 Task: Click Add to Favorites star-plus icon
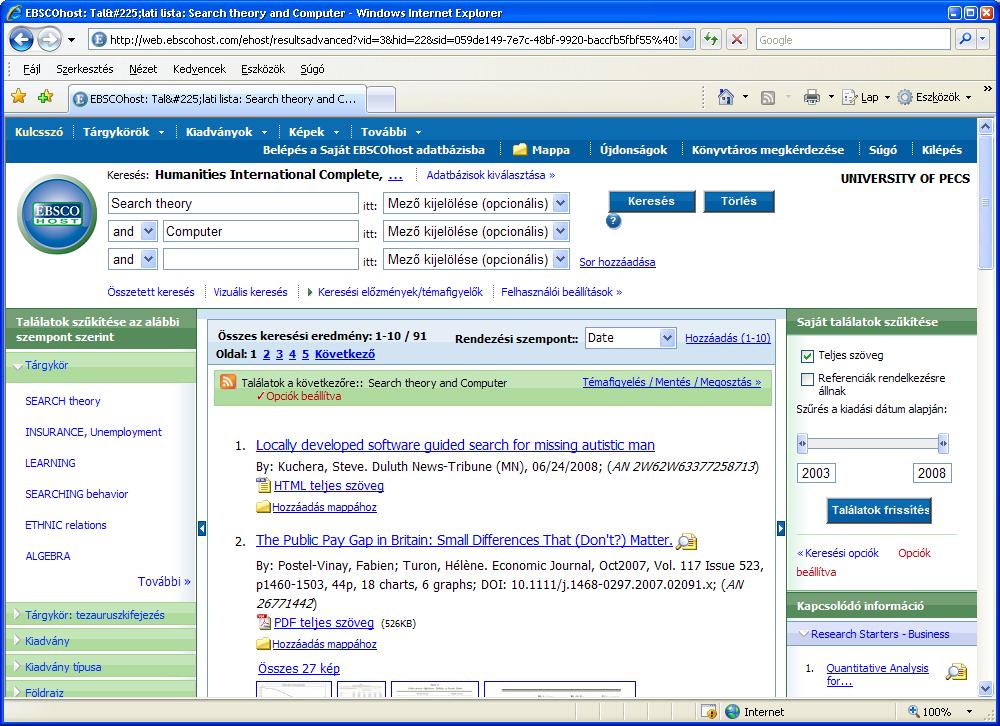(45, 97)
